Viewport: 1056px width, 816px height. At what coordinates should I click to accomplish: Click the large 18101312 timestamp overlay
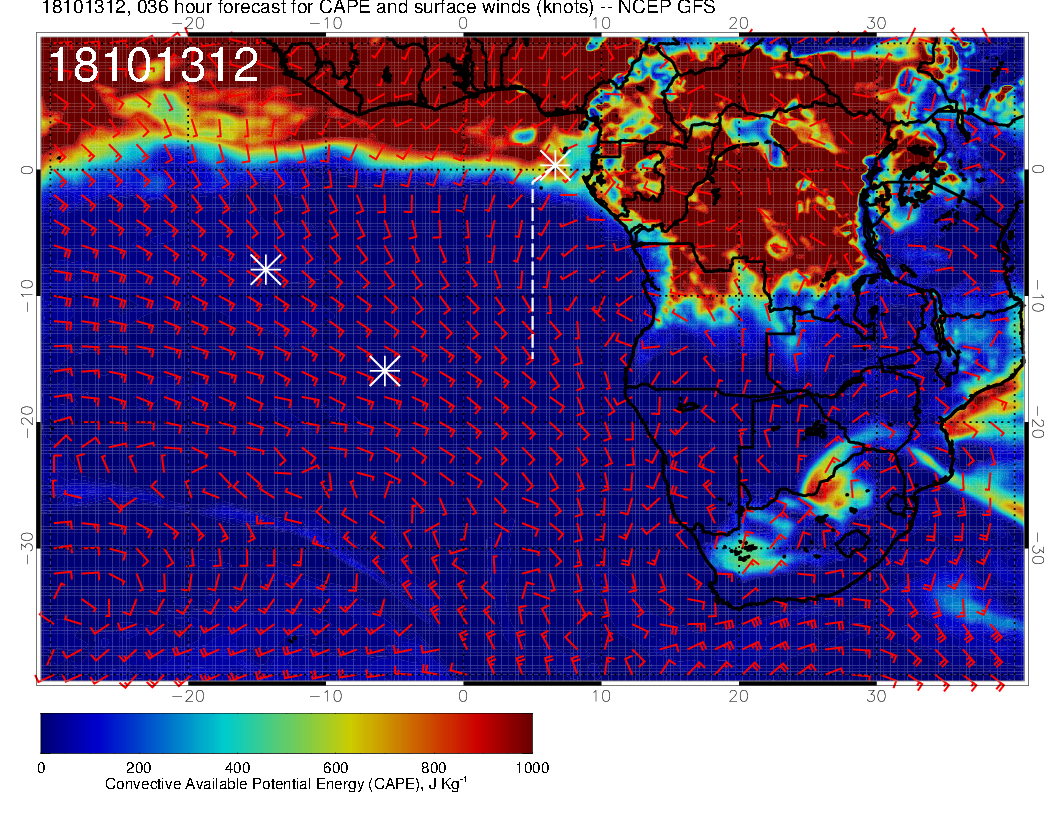coord(153,66)
